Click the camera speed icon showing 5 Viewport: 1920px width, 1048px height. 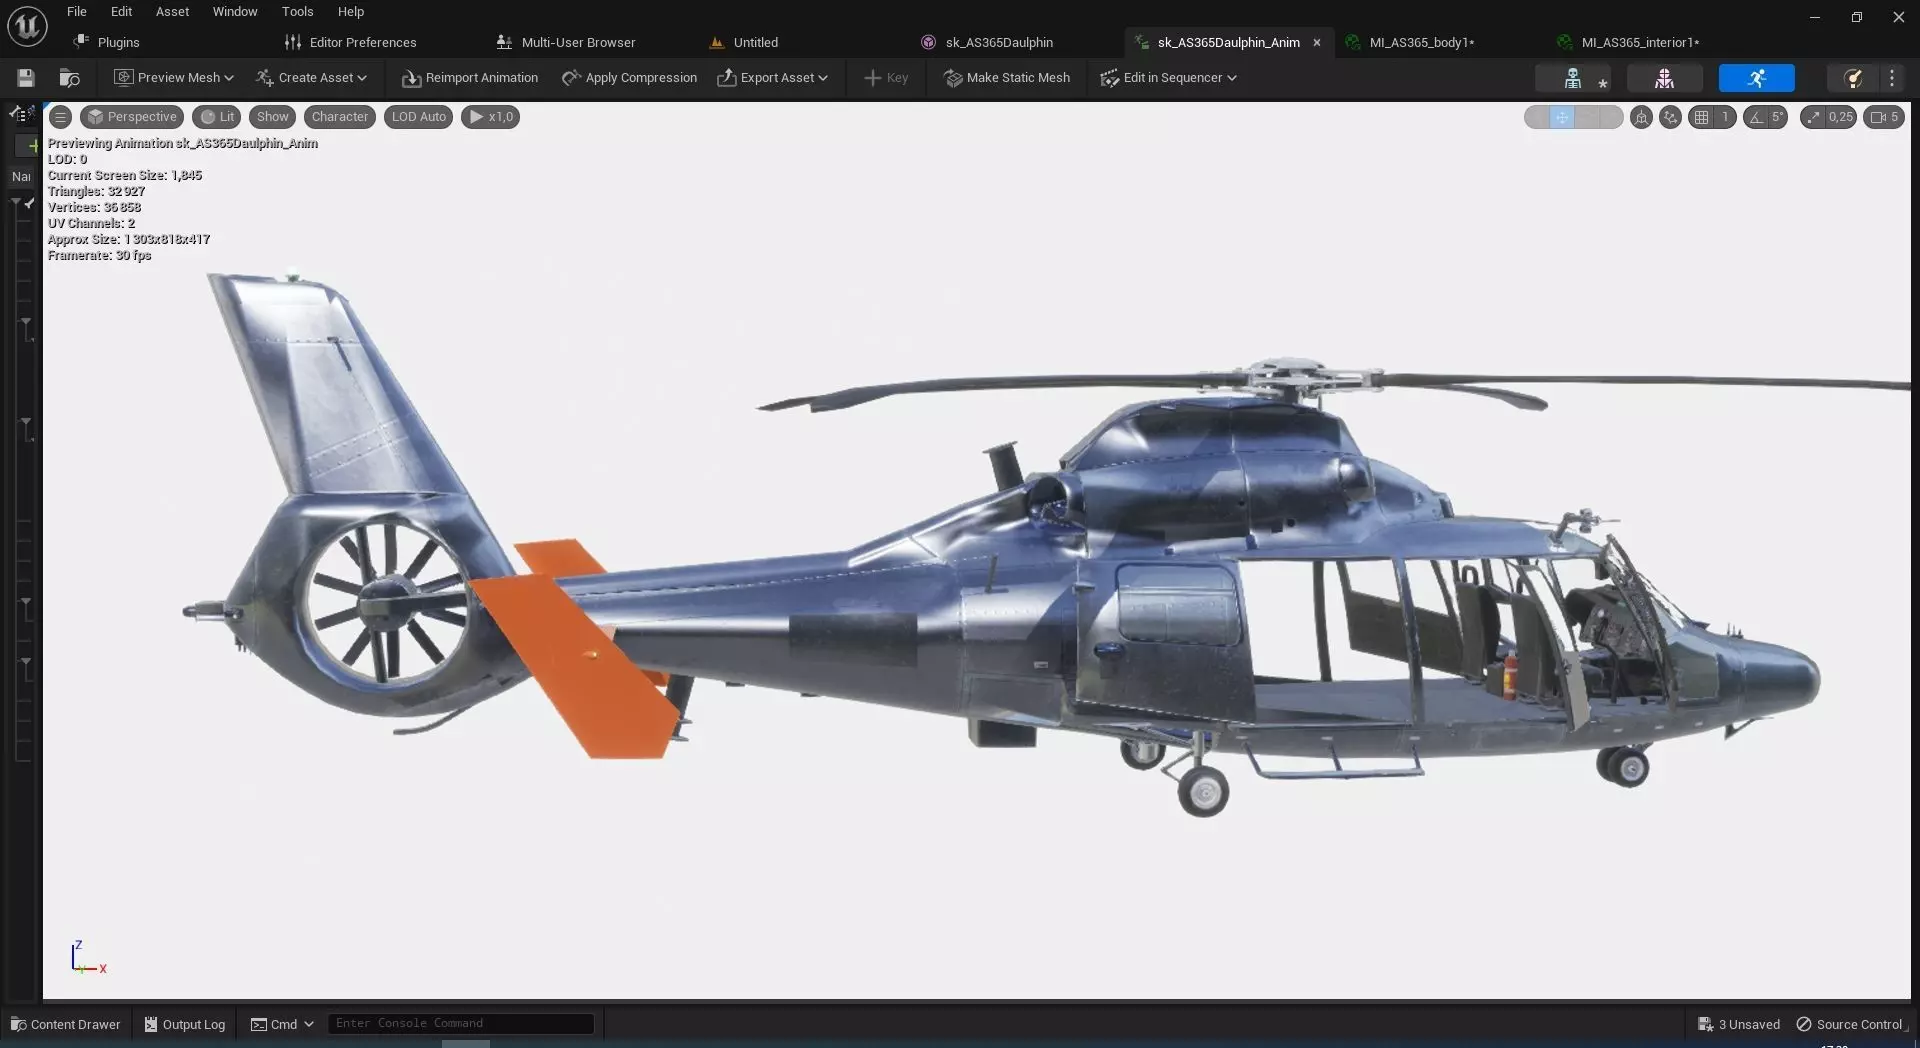(x=1884, y=117)
